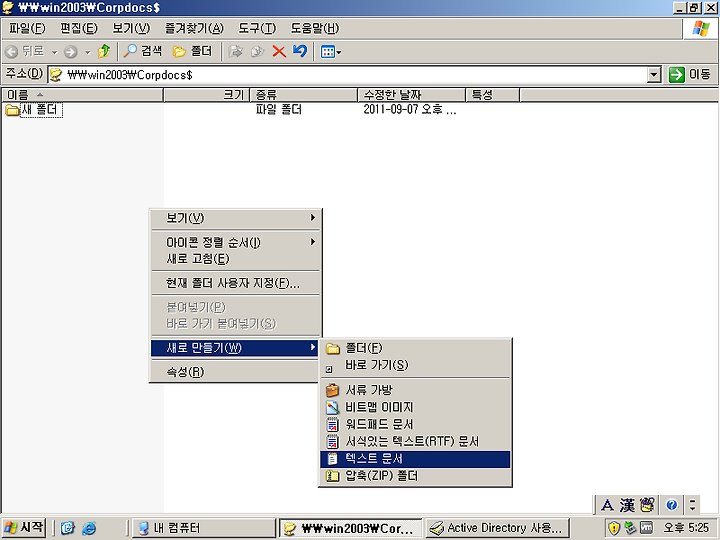Choose 속성(R) in context menu

point(236,372)
